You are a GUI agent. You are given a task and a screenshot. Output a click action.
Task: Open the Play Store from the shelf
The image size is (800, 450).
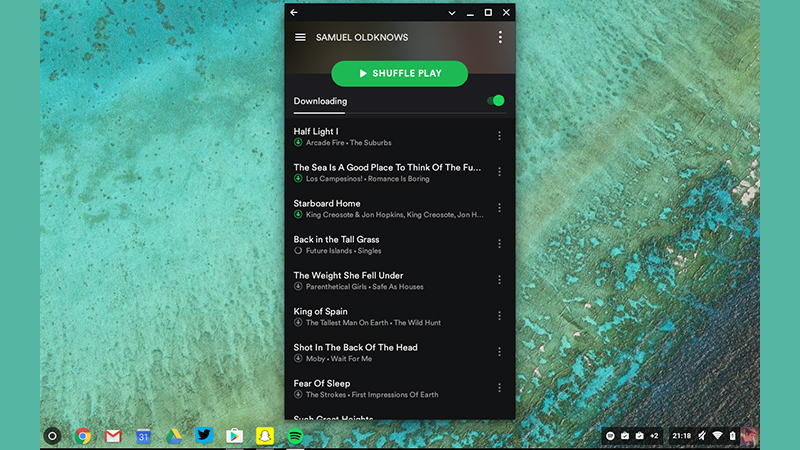coord(234,436)
